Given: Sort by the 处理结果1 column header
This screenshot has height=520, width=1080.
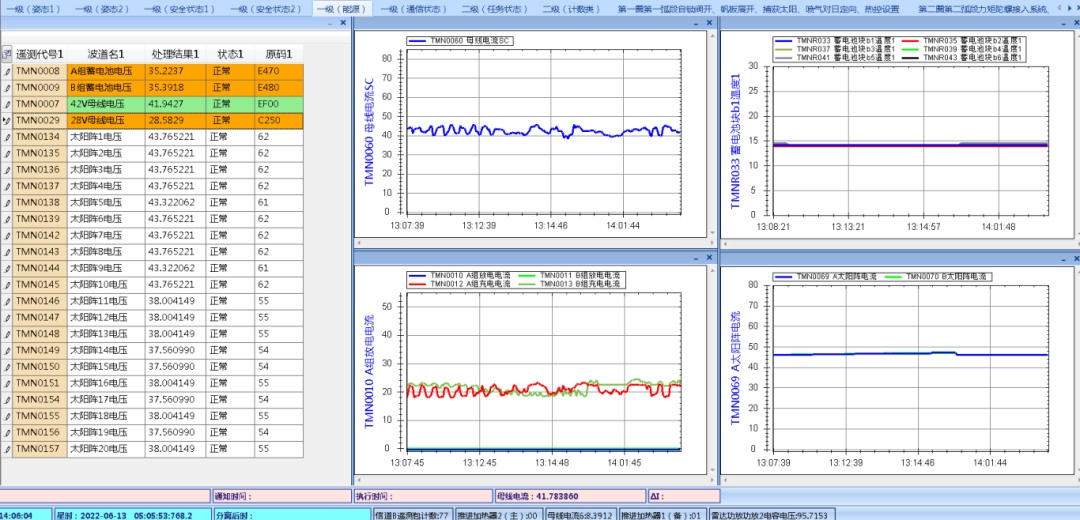Looking at the screenshot, I should point(175,54).
